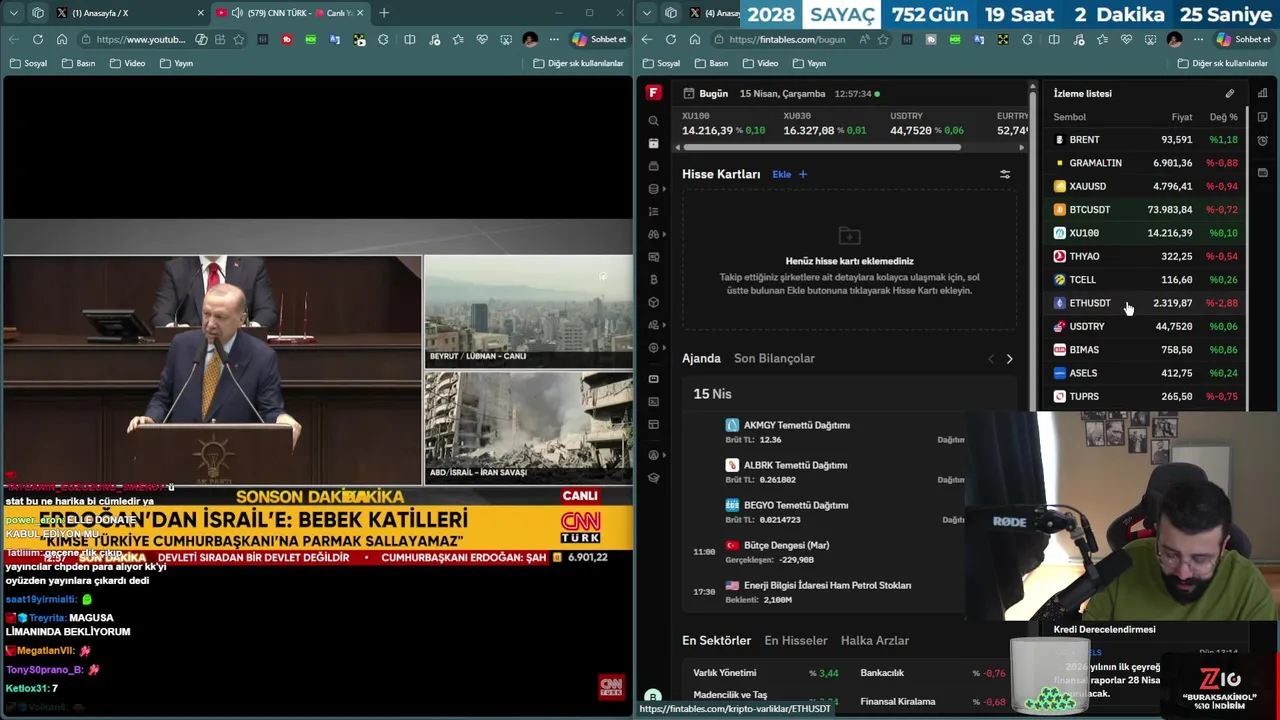Expand users menu arrow in Fintables sidebar
Image resolution: width=1280 pixels, height=720 pixels.
pyautogui.click(x=664, y=325)
